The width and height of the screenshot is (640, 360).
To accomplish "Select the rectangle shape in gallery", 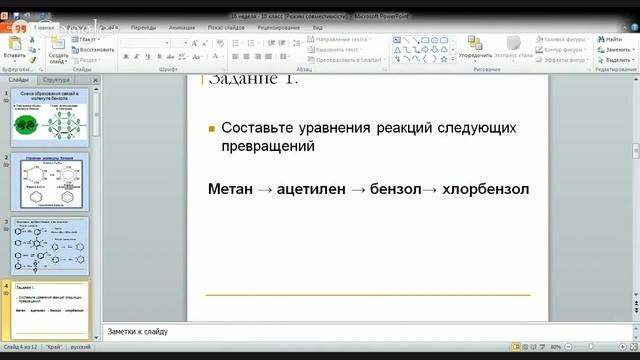I will pos(425,40).
